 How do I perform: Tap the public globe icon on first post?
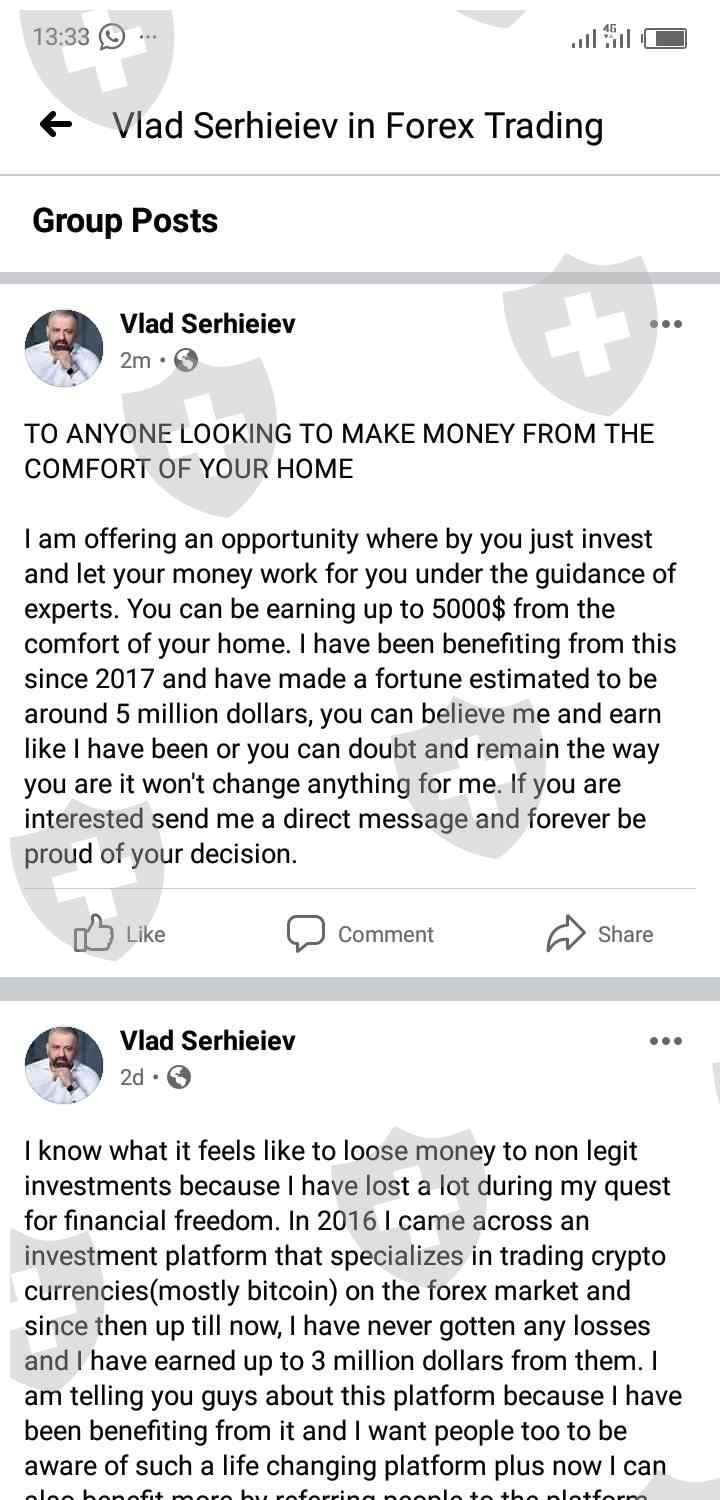186,360
